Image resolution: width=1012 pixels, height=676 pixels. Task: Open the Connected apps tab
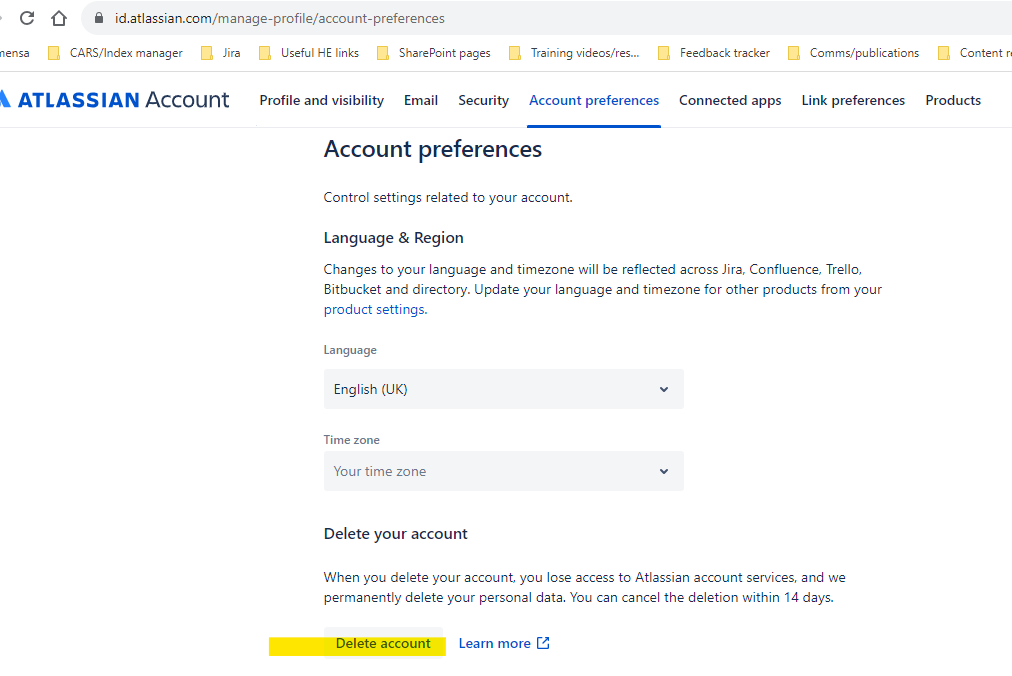pyautogui.click(x=730, y=100)
